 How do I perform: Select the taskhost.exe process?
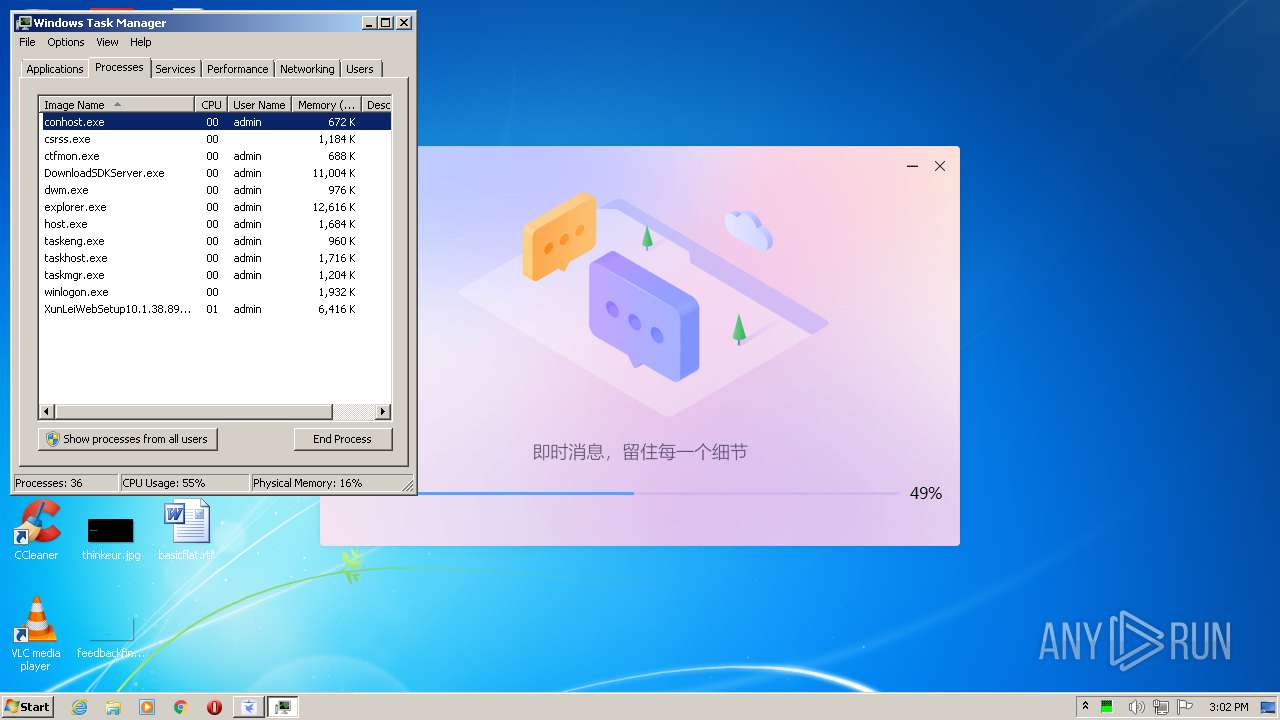coord(215,258)
